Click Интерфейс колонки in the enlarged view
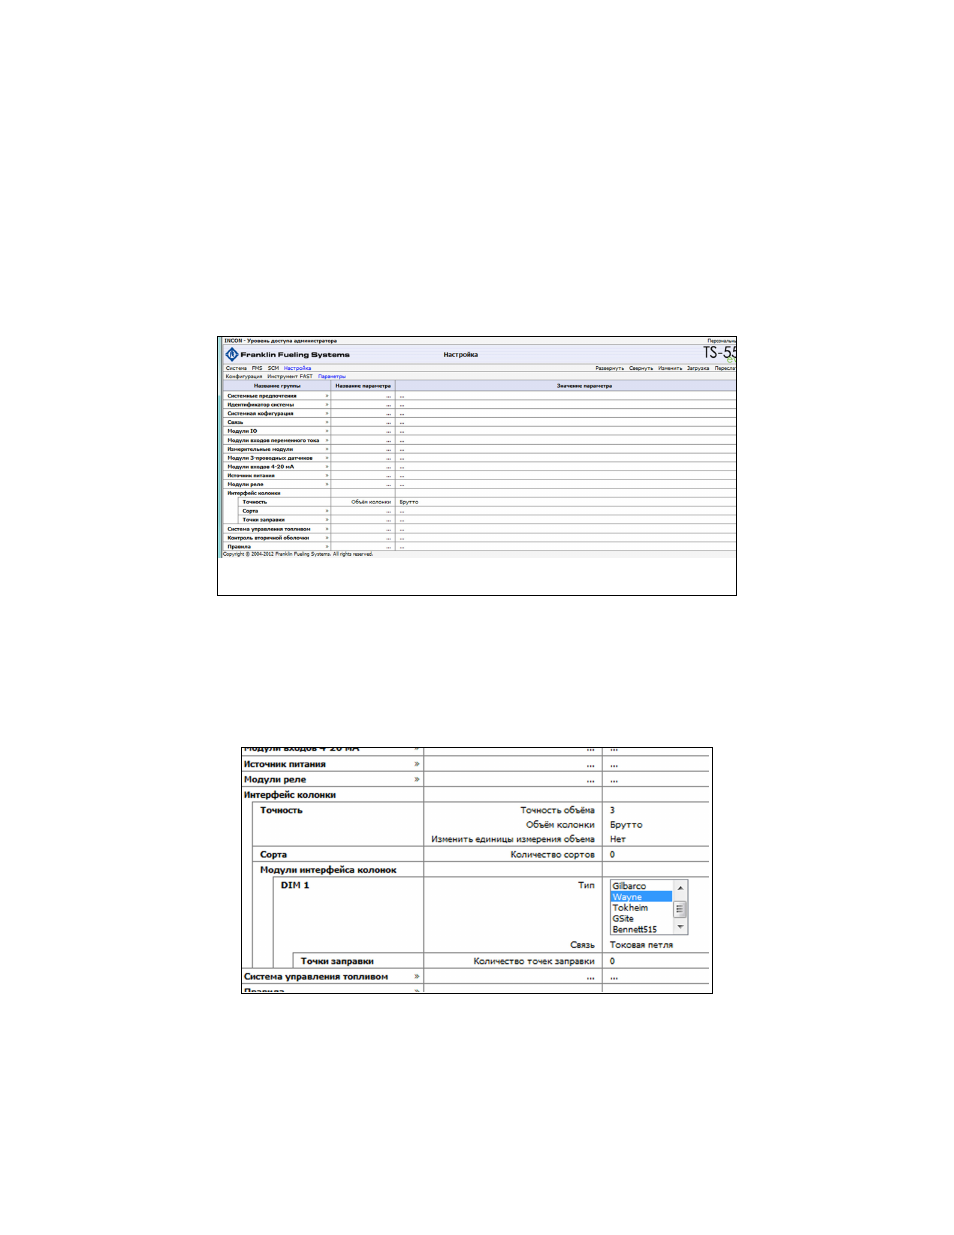 (290, 795)
